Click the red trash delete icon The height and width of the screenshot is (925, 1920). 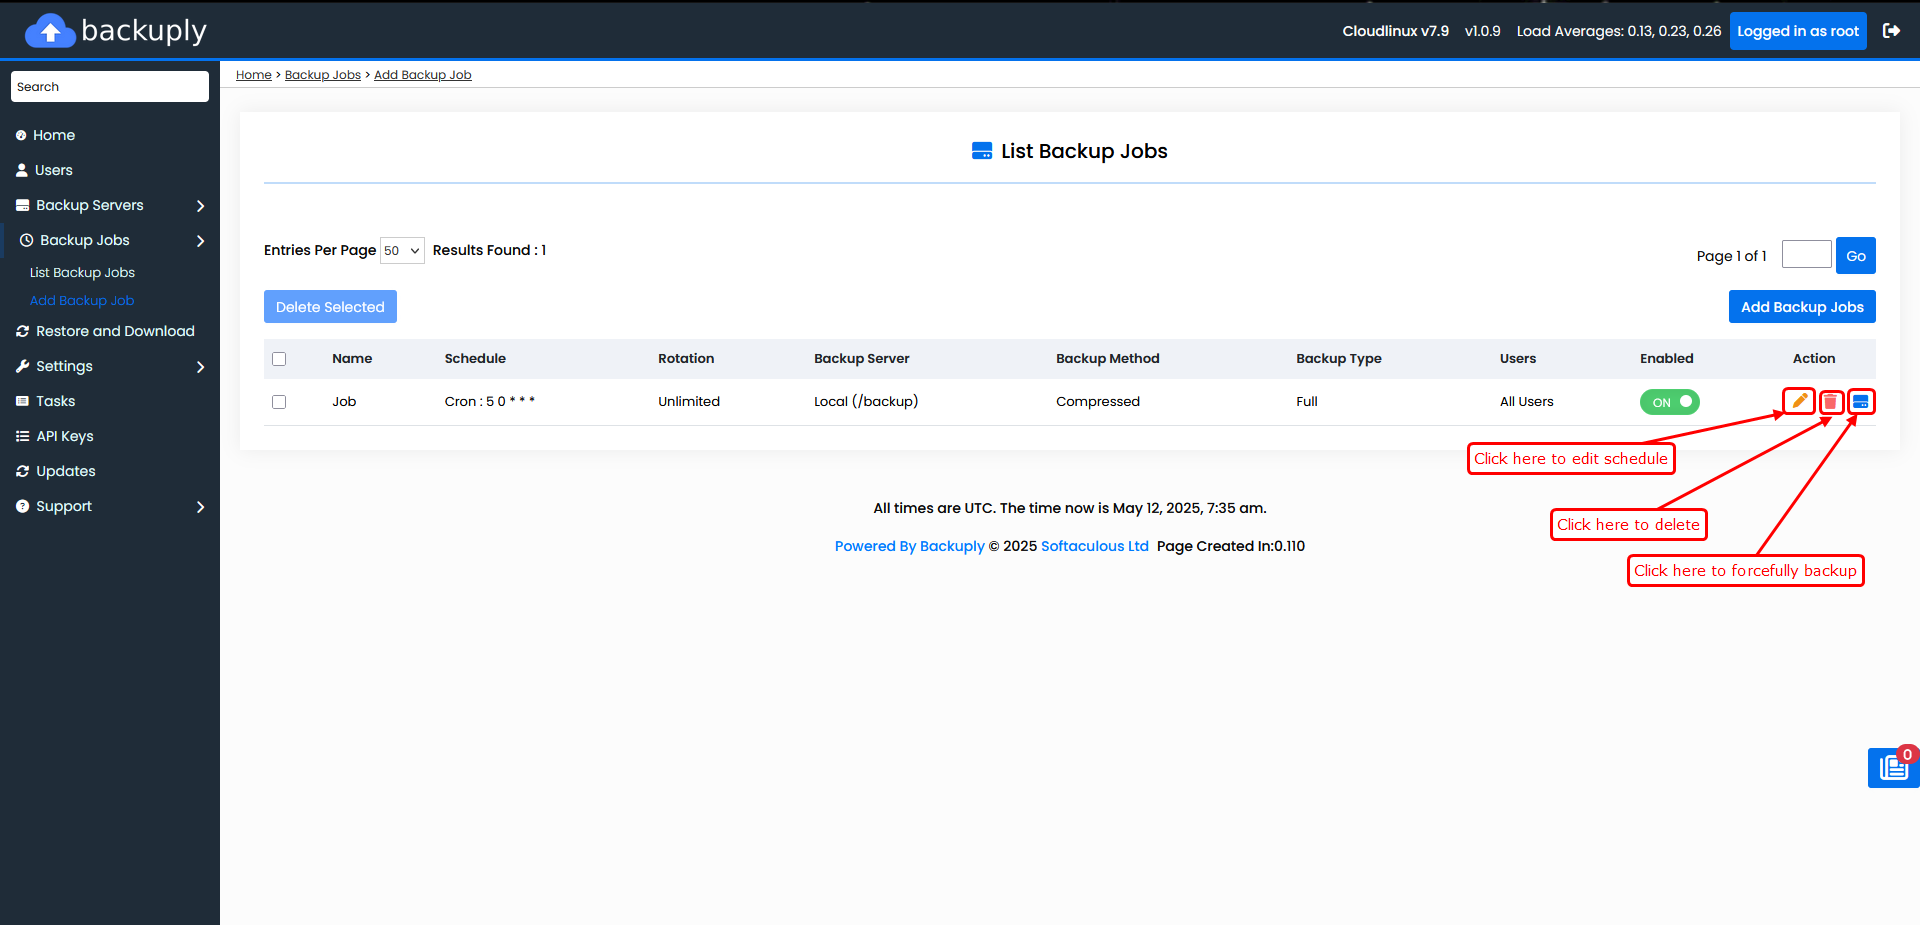click(1831, 402)
